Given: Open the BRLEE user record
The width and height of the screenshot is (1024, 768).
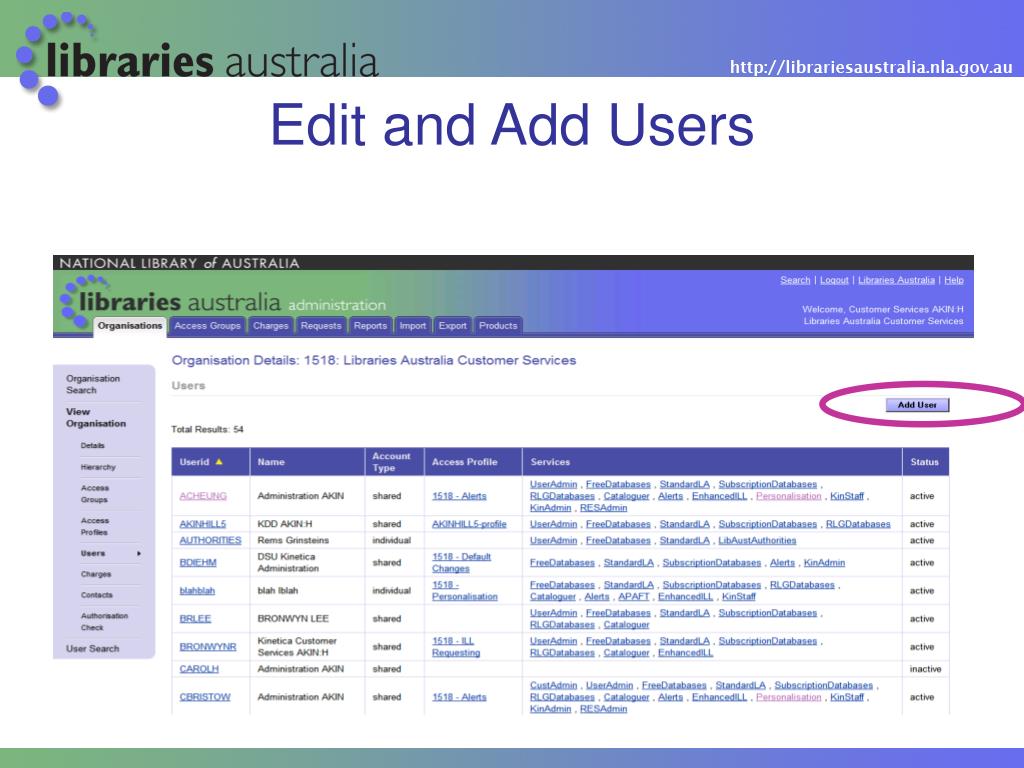Looking at the screenshot, I should point(195,618).
